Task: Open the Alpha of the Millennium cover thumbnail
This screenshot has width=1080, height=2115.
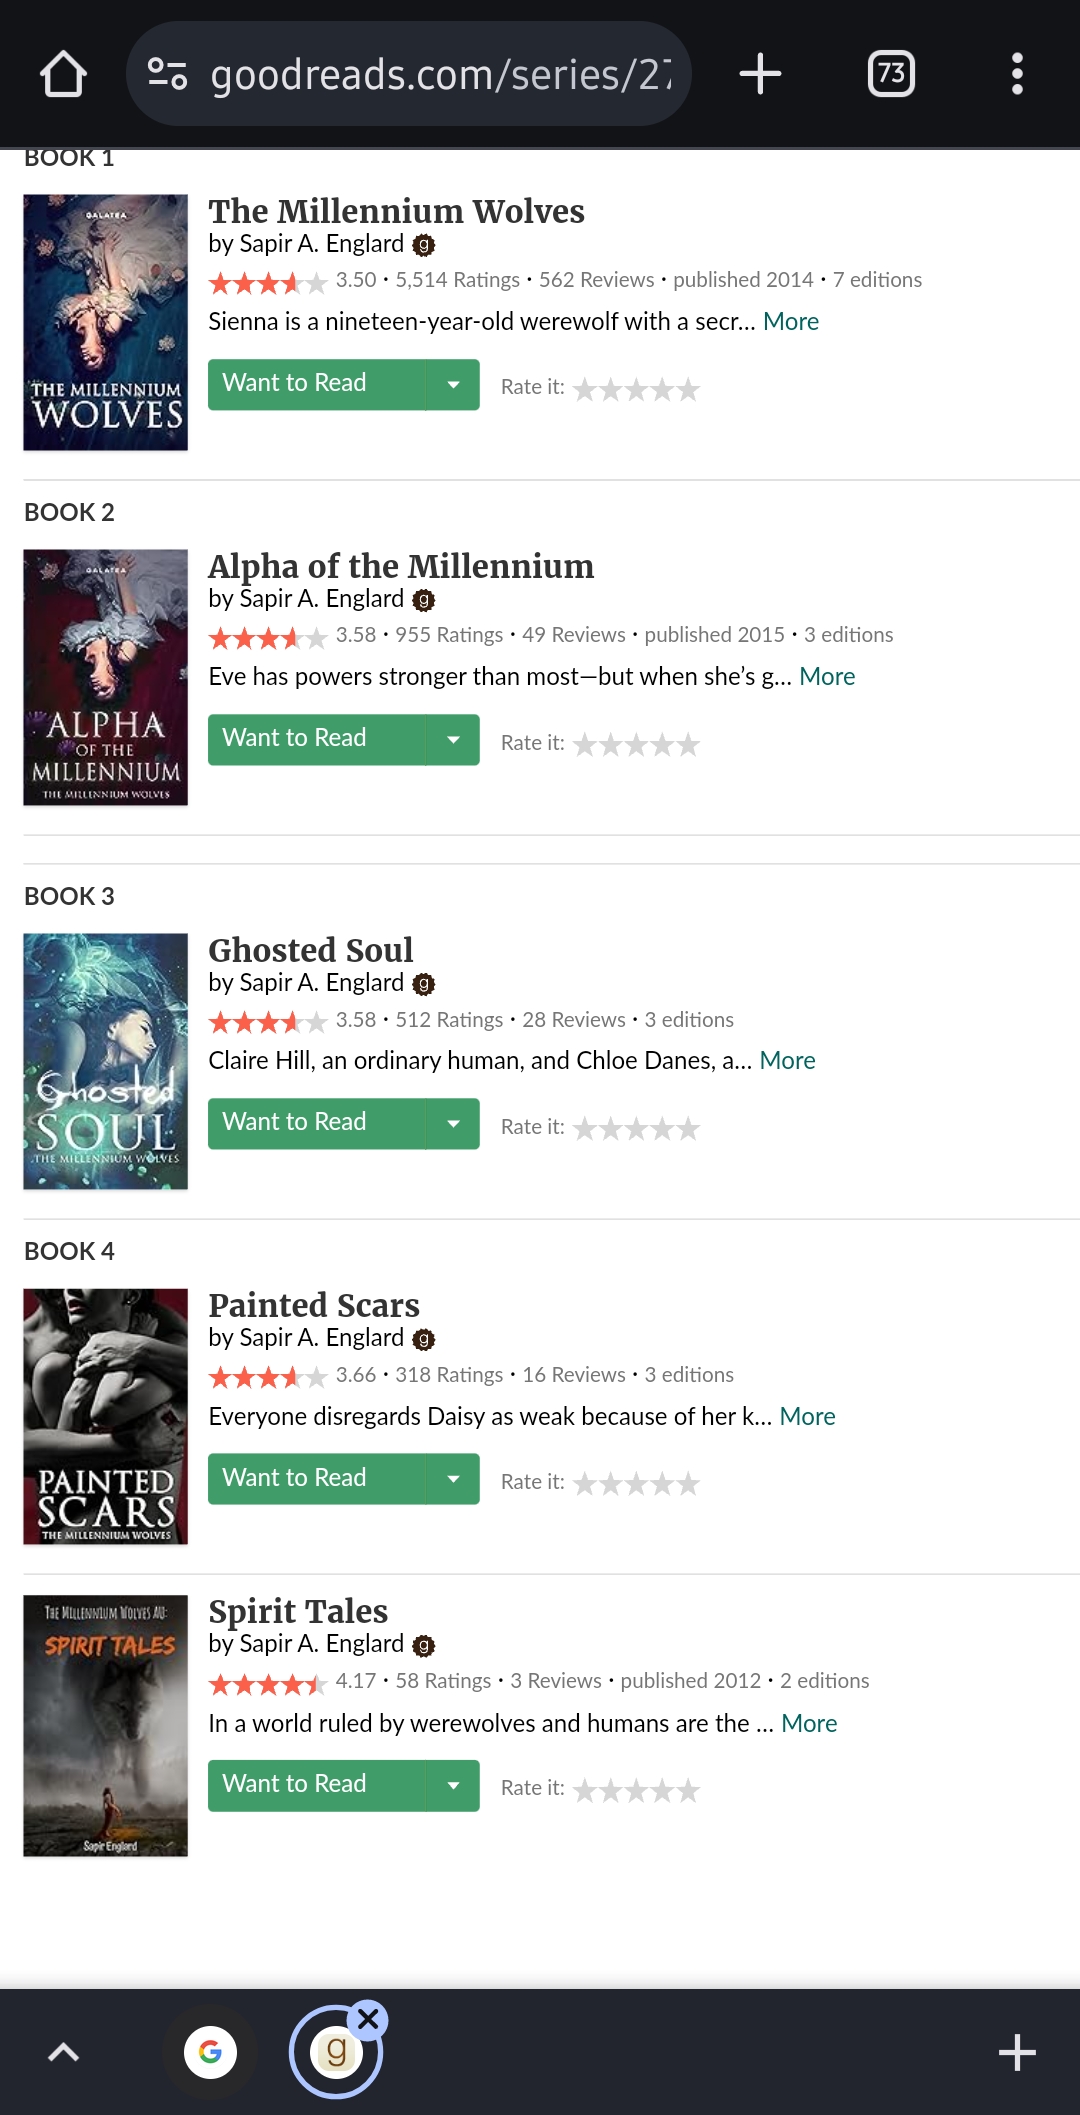Action: [x=105, y=677]
